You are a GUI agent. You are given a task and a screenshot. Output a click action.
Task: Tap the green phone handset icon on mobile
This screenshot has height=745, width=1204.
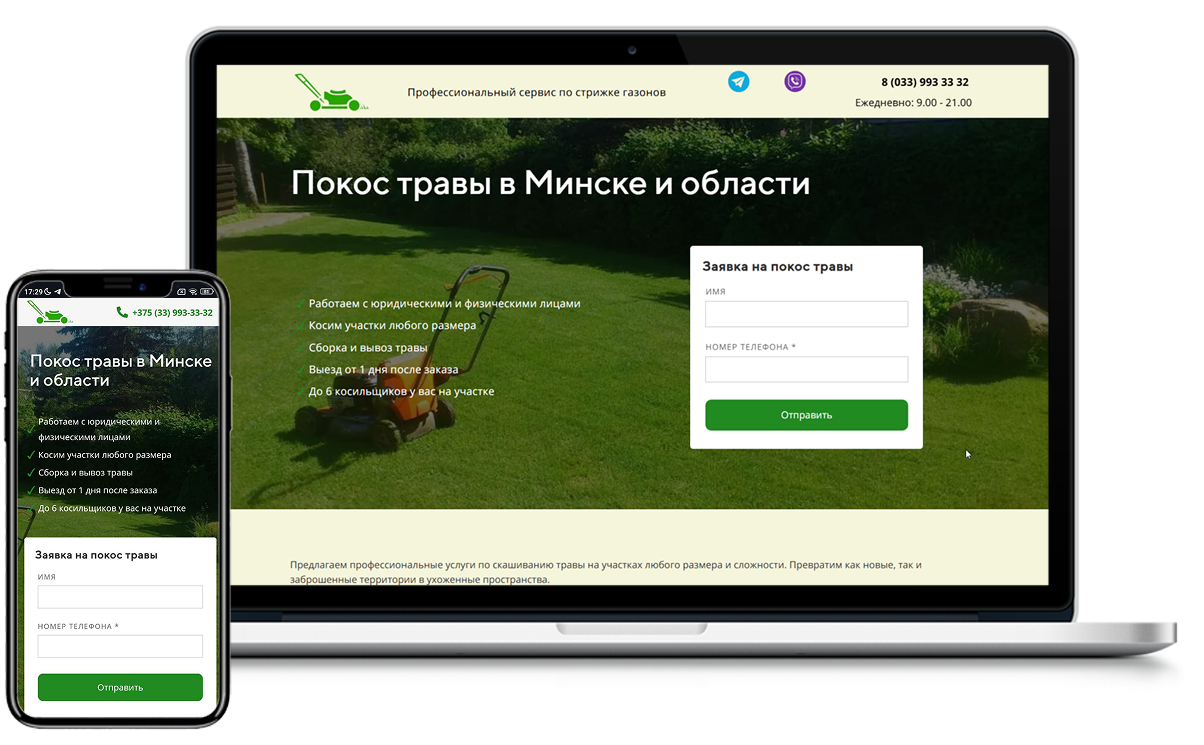coord(122,312)
